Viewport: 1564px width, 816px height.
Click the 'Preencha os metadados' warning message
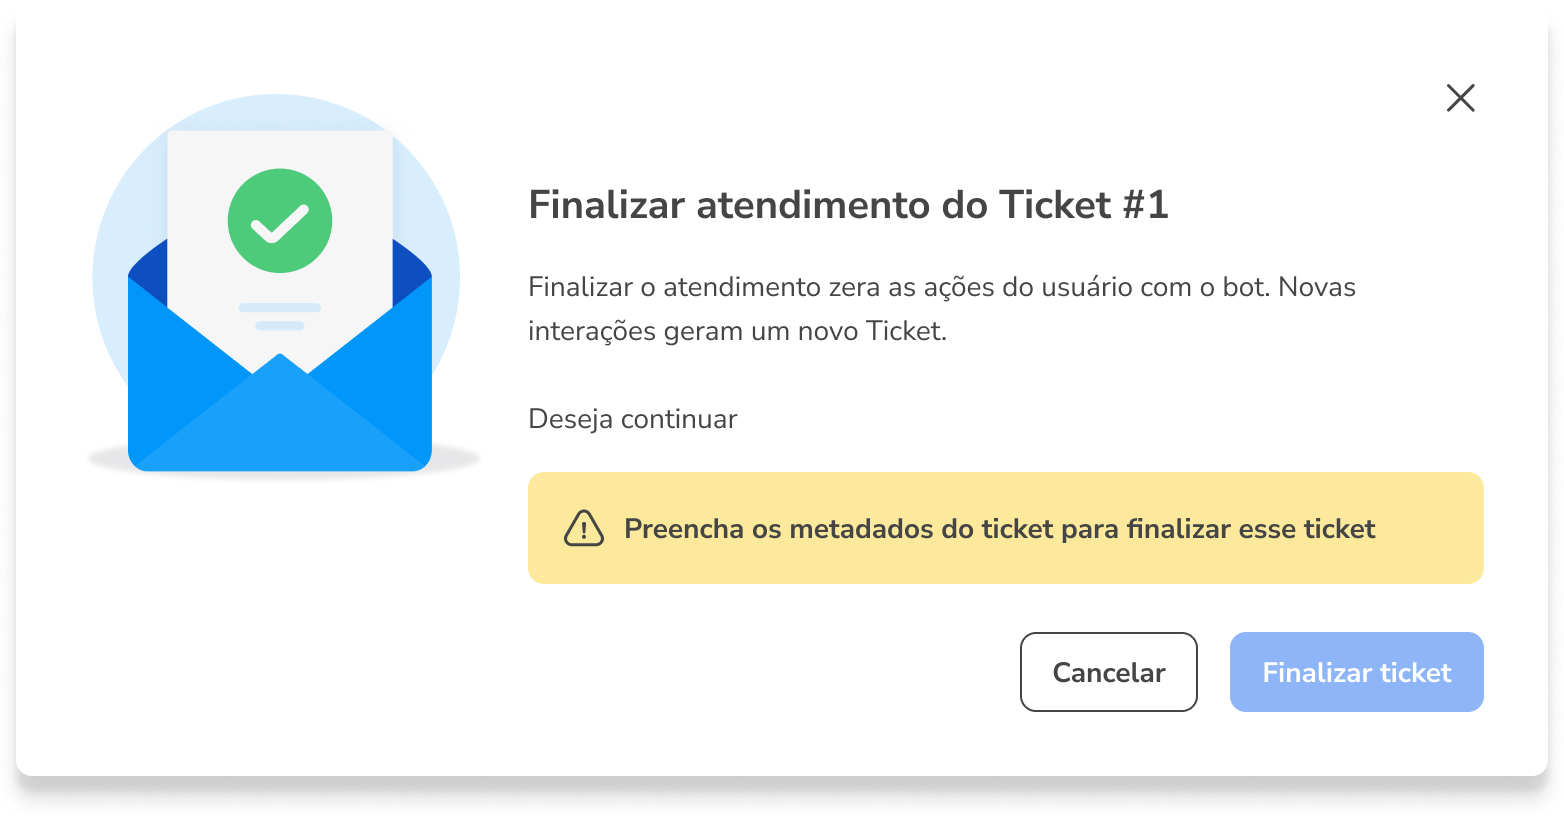[1000, 528]
